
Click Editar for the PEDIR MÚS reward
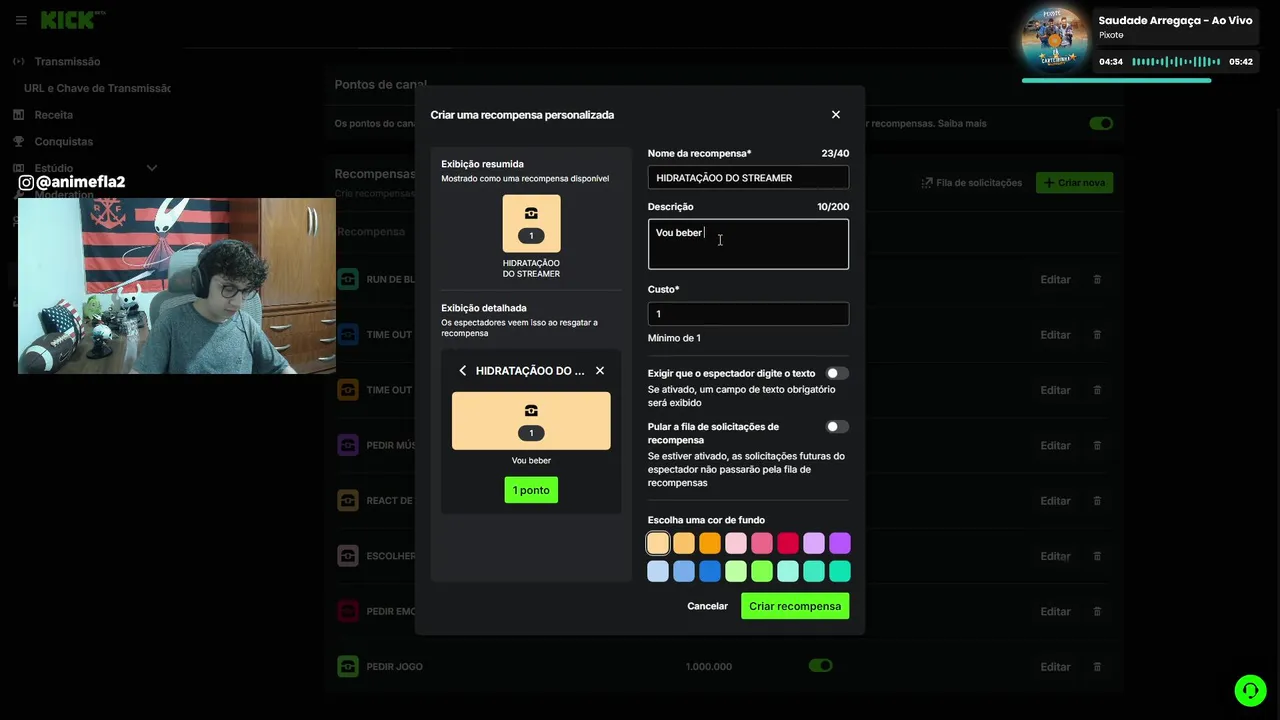pyautogui.click(x=1055, y=446)
